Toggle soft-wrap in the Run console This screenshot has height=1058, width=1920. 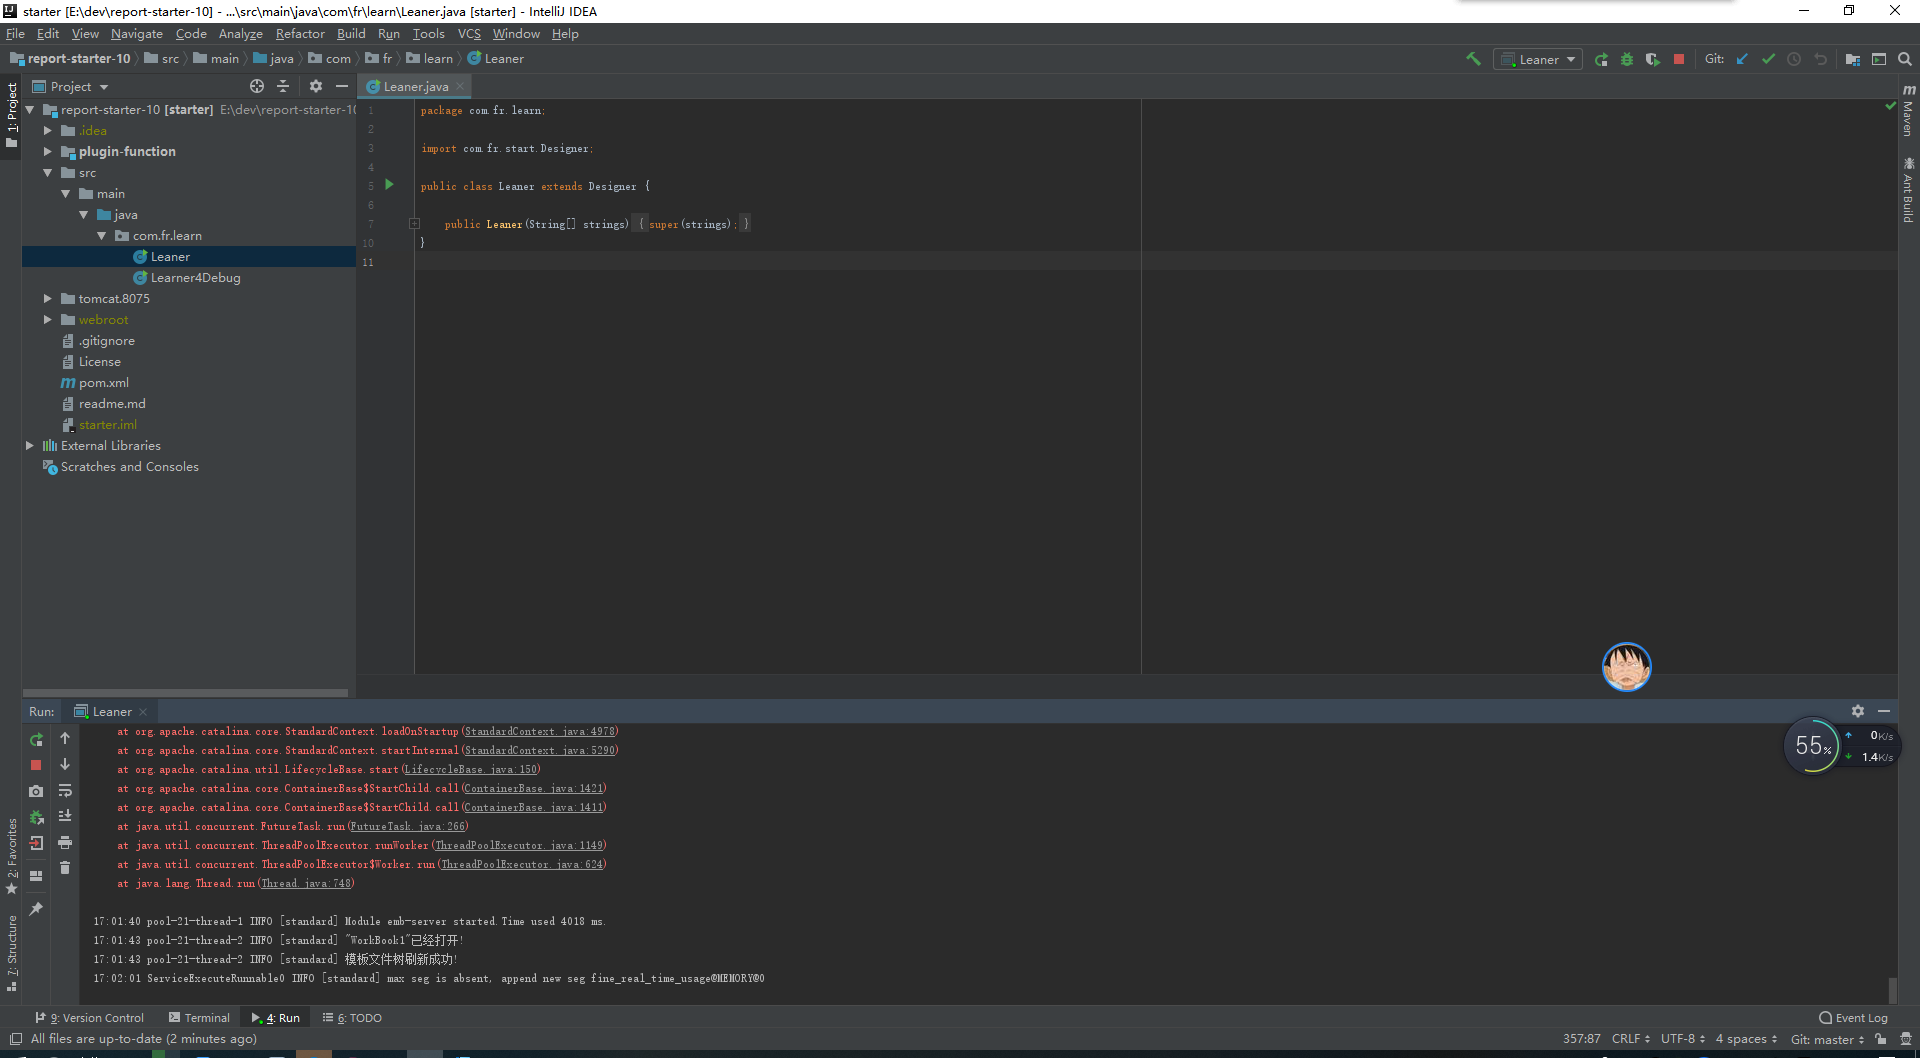(x=65, y=791)
